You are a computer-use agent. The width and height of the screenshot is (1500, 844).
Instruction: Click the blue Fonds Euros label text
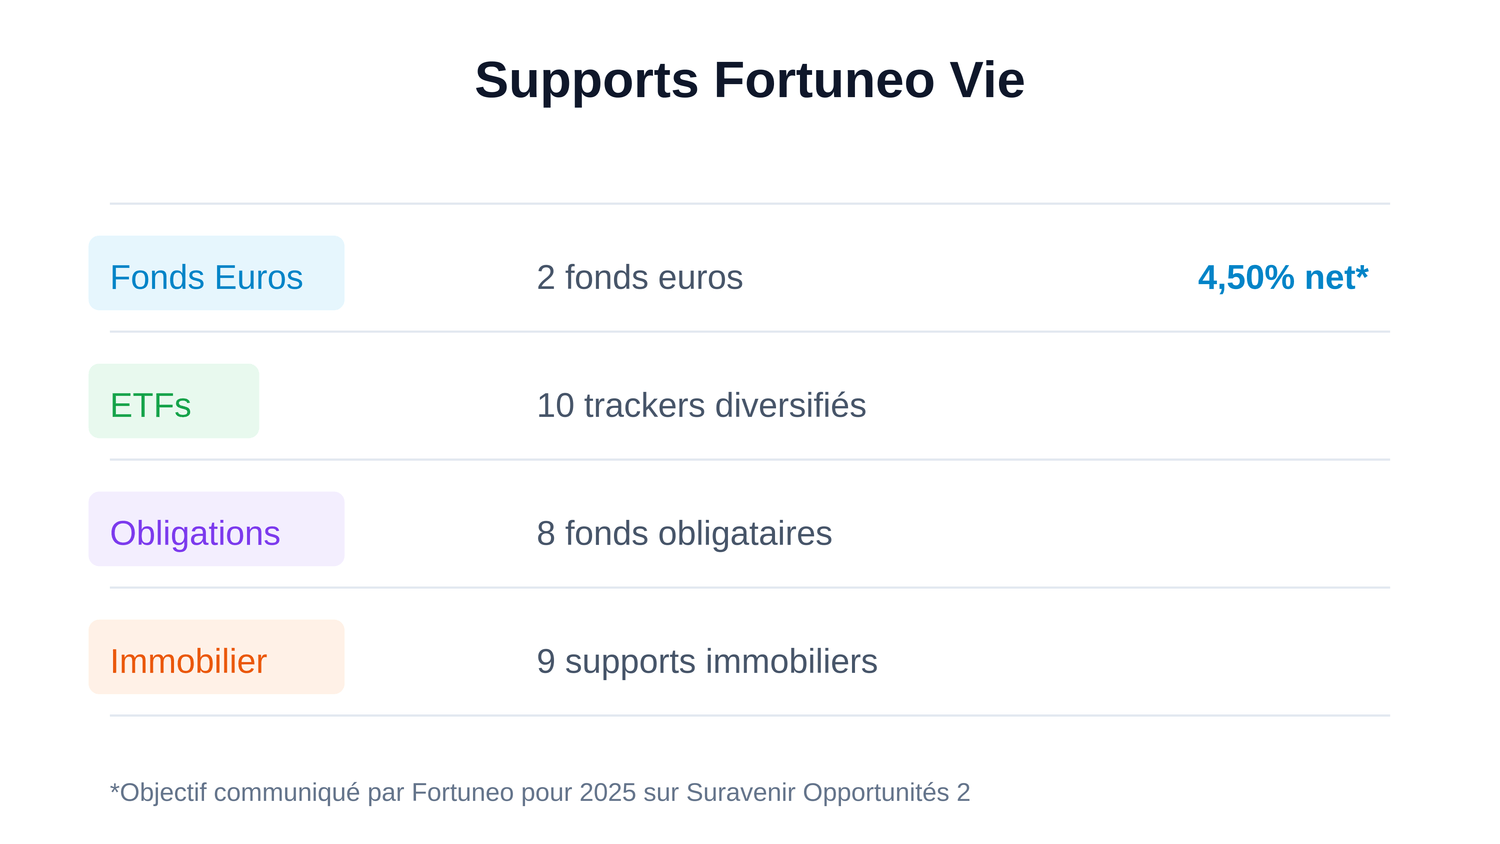click(x=206, y=277)
